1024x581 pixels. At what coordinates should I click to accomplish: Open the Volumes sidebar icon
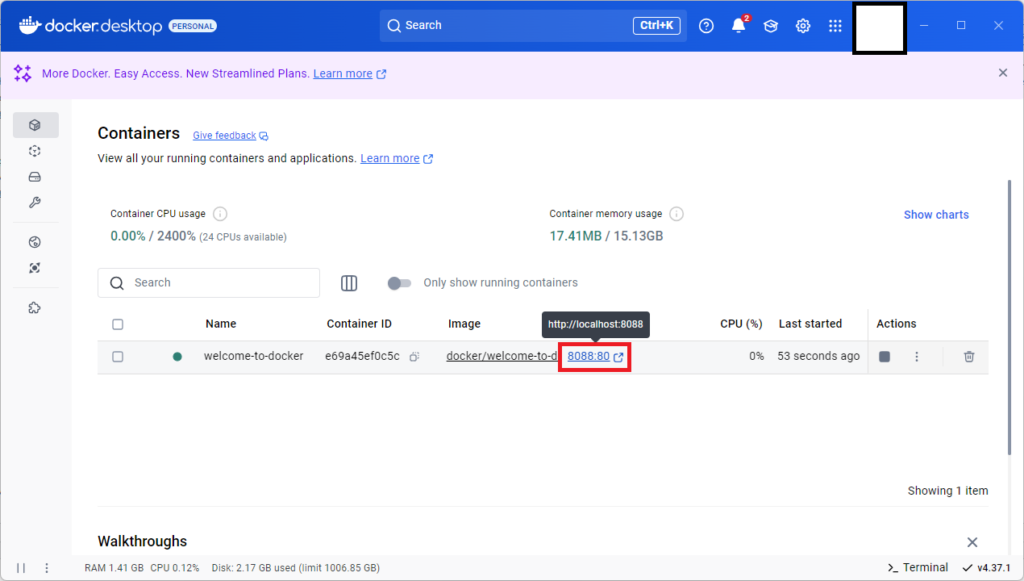pyautogui.click(x=35, y=177)
